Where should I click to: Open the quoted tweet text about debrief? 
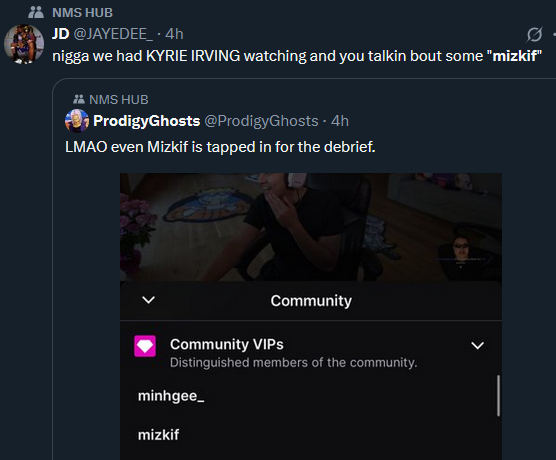pos(220,147)
